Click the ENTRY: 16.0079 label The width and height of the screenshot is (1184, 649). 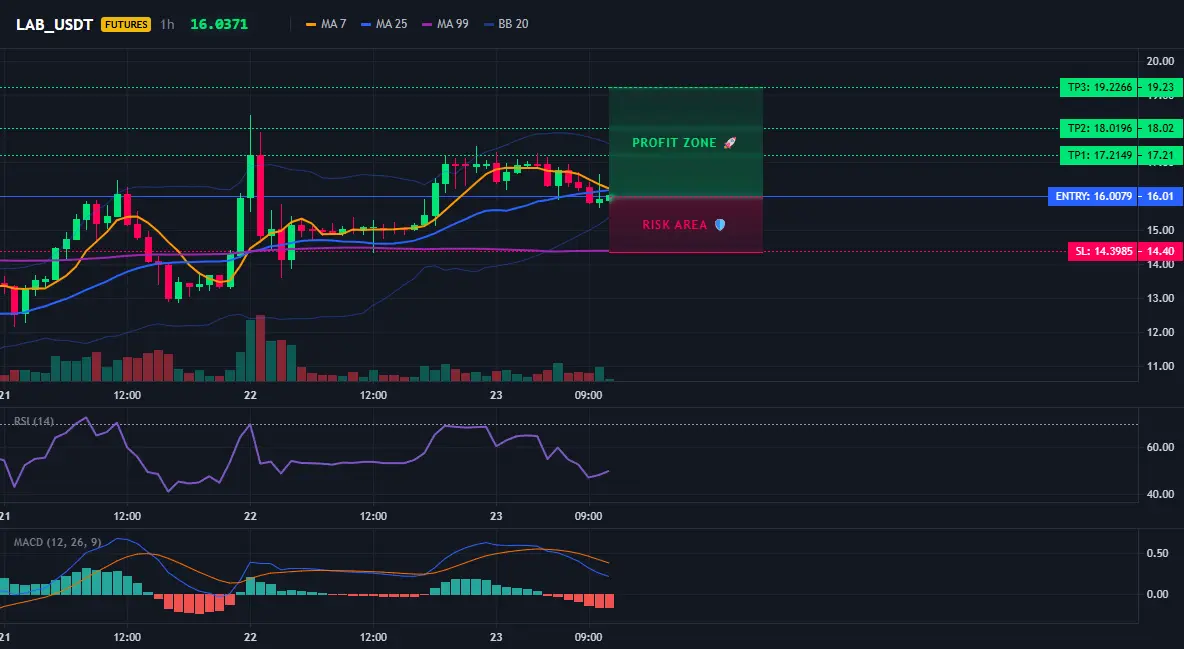[1093, 196]
